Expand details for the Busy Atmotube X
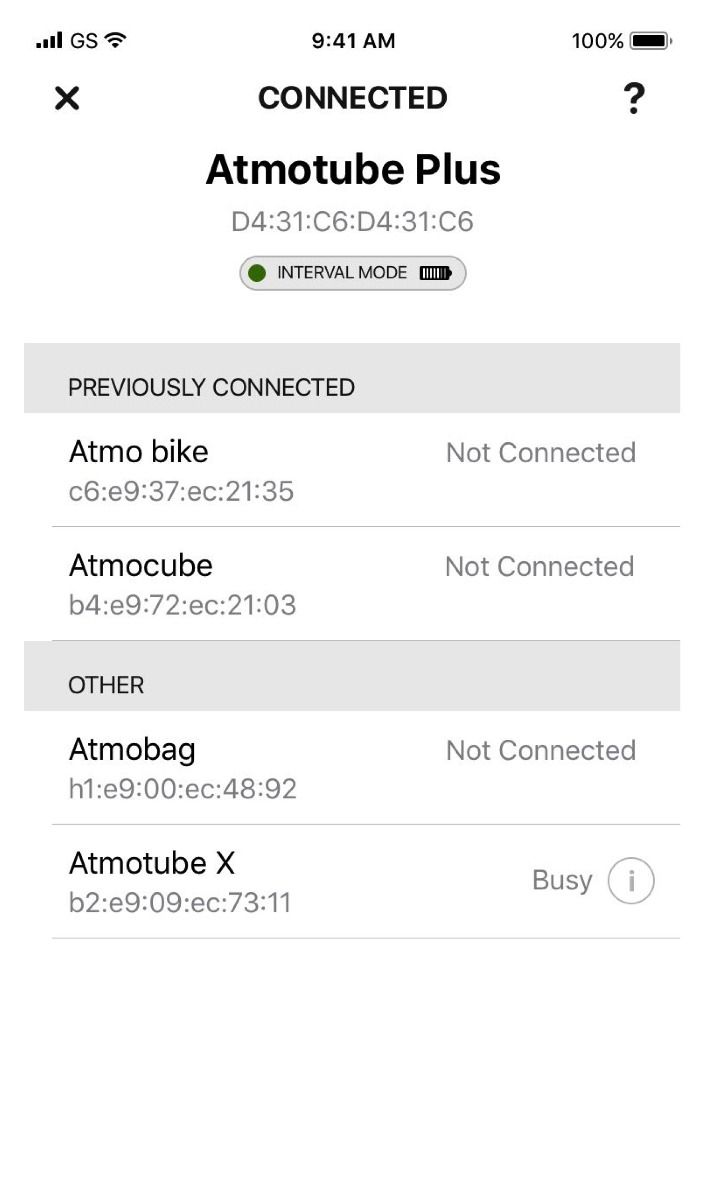 pos(630,879)
